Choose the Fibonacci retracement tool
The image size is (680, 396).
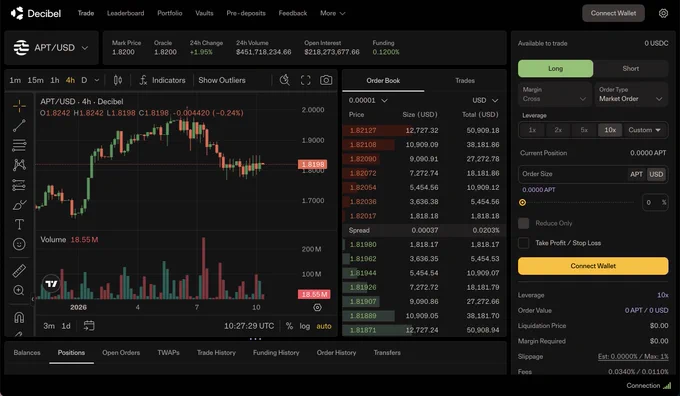click(19, 145)
